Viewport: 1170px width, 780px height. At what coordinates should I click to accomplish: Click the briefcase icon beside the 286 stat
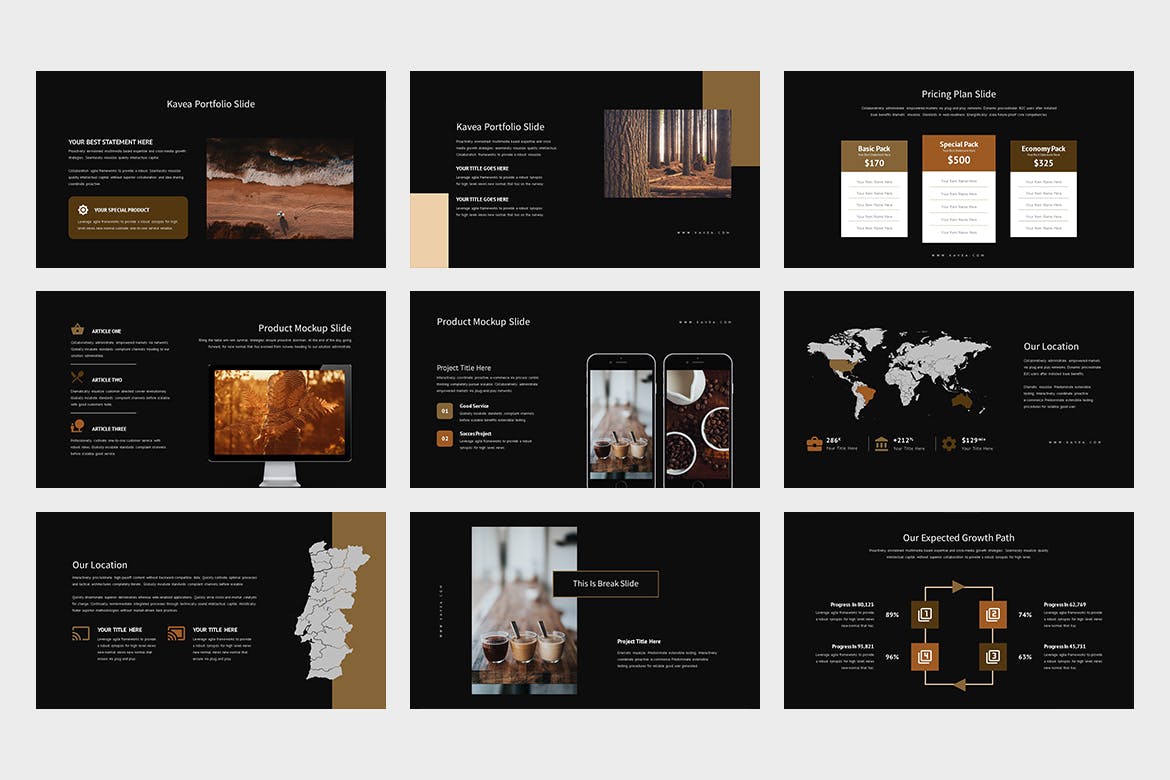815,443
